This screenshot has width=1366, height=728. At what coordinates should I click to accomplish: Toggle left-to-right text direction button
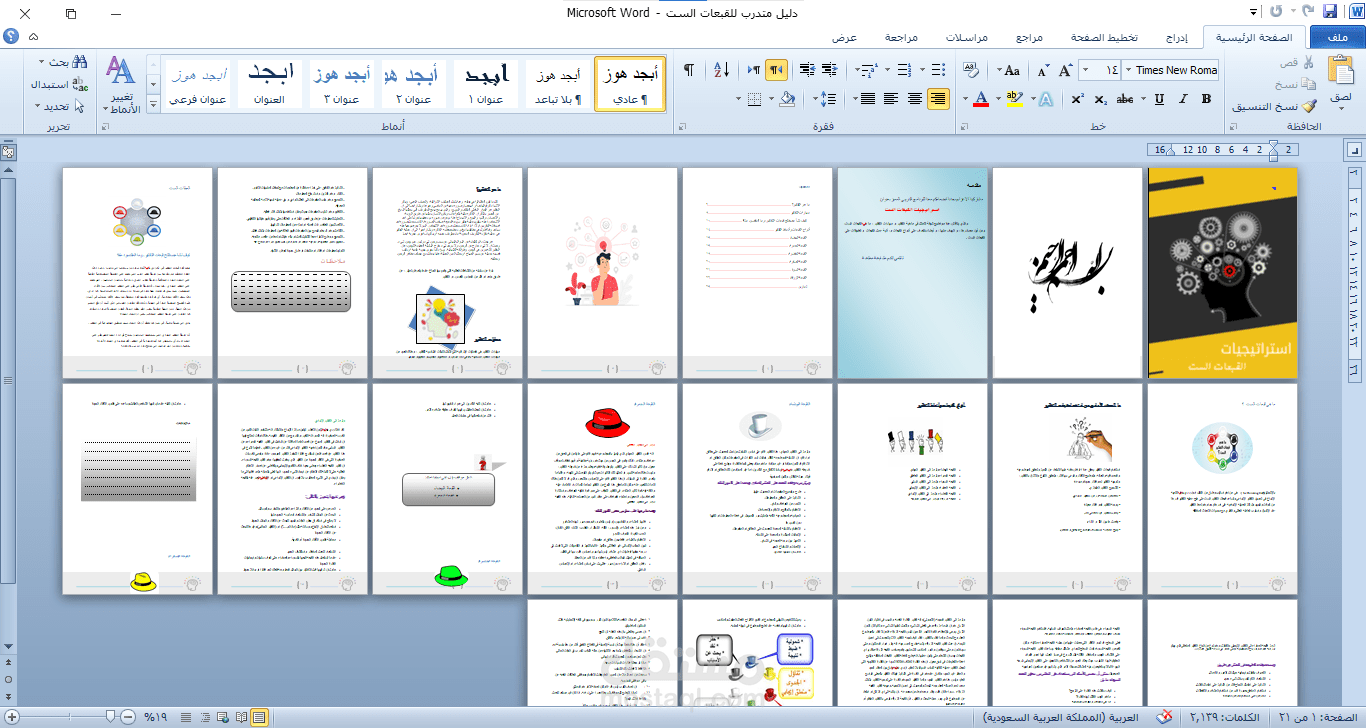tap(754, 70)
